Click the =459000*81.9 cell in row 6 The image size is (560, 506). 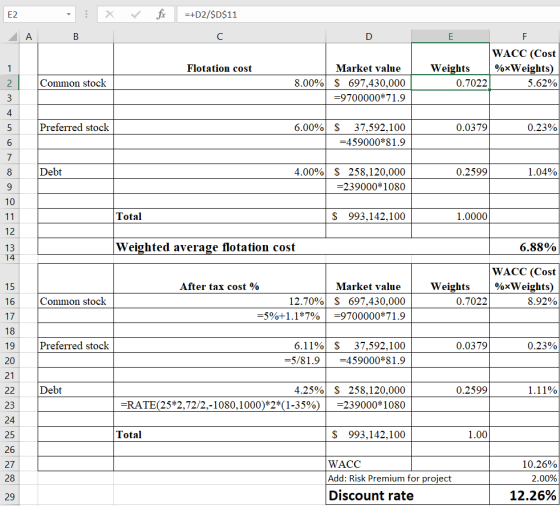[x=368, y=142]
